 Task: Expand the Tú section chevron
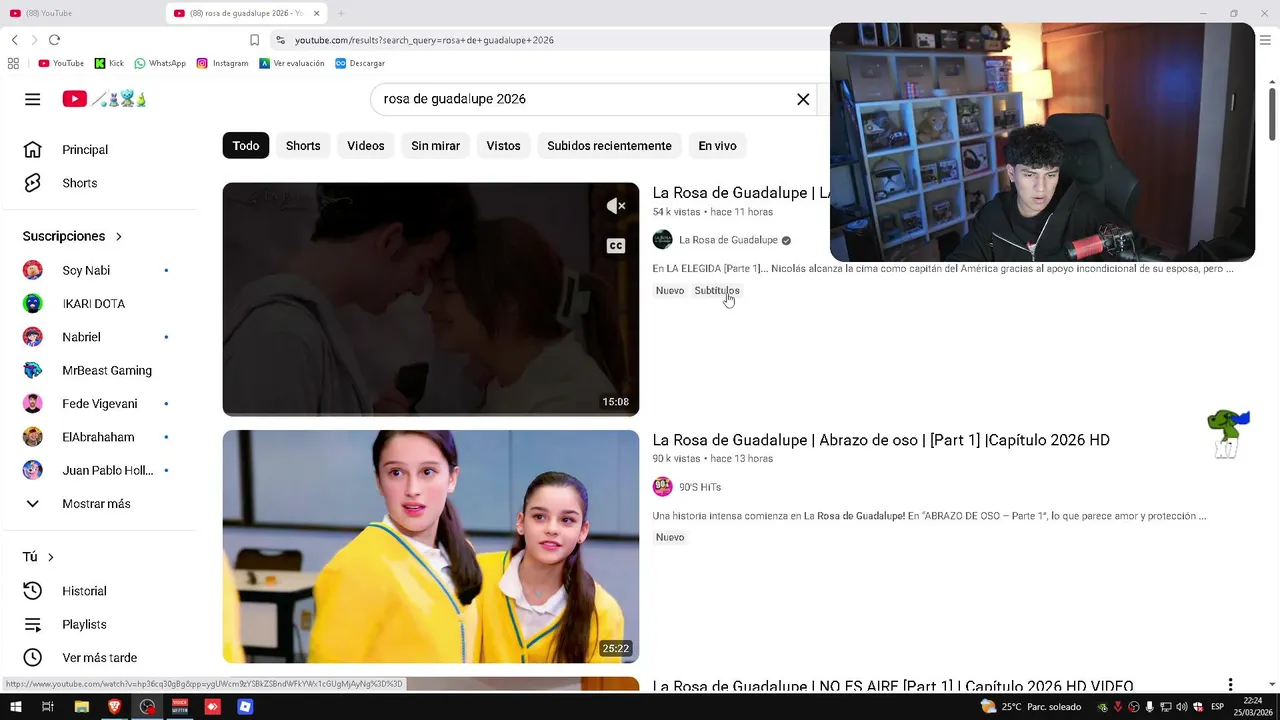pyautogui.click(x=50, y=557)
